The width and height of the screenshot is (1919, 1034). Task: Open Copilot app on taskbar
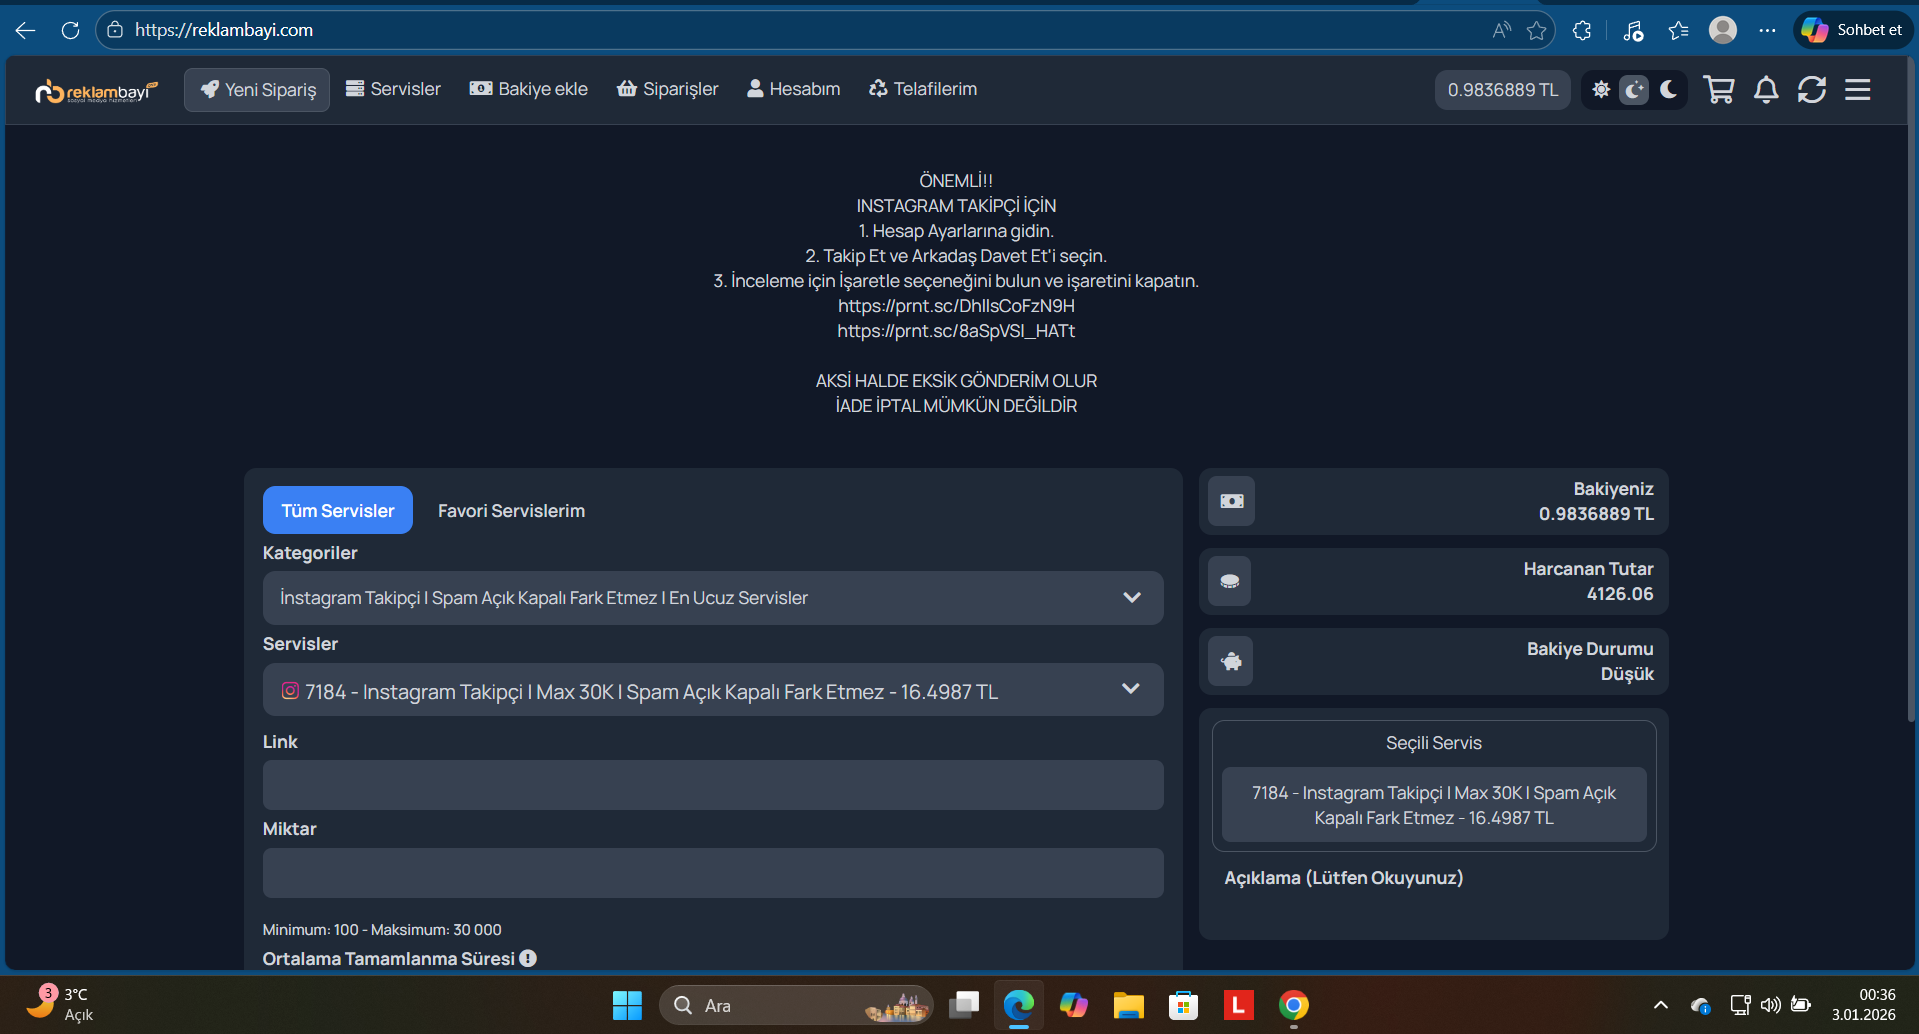point(1074,1005)
